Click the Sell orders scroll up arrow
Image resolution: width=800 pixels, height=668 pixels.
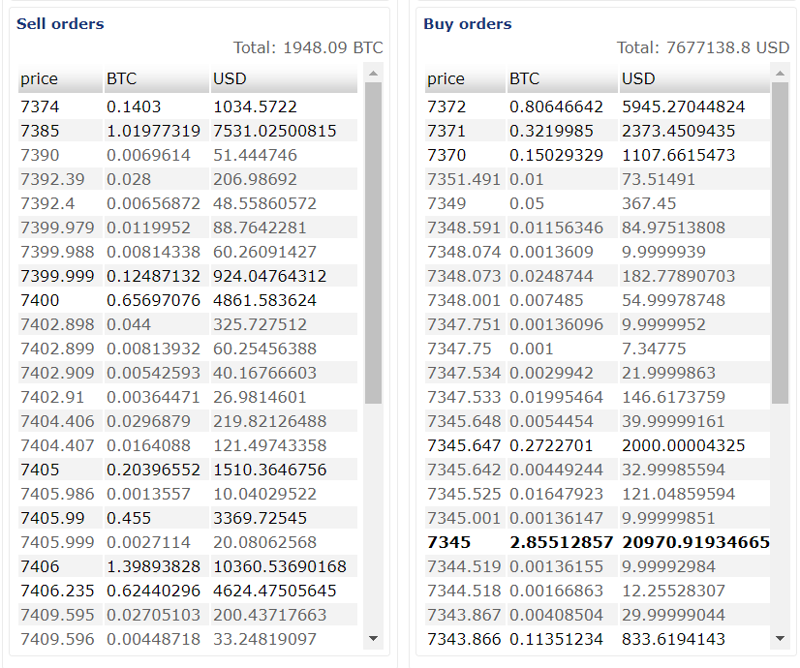tap(373, 73)
